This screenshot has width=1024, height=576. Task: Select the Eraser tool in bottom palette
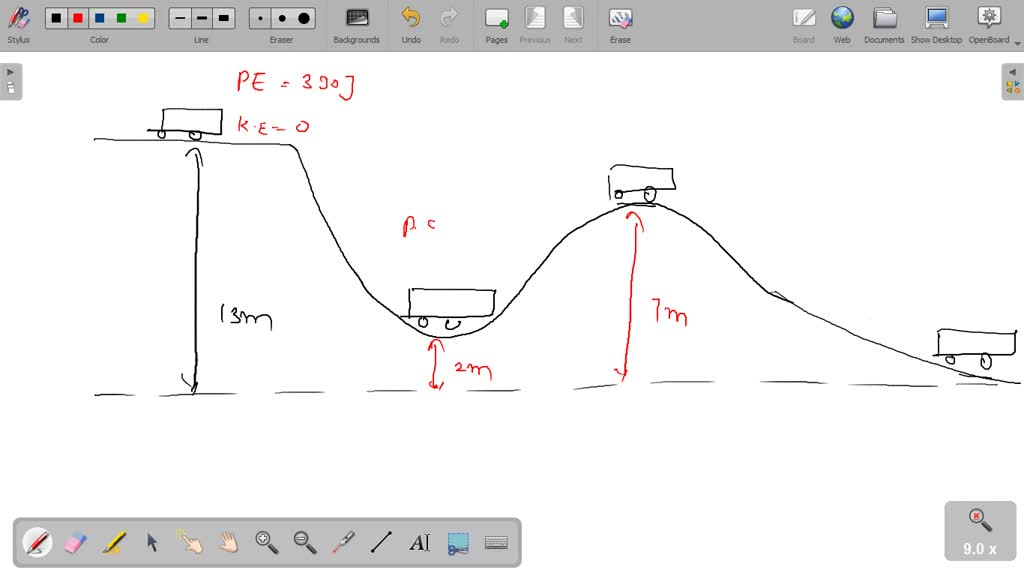click(76, 542)
